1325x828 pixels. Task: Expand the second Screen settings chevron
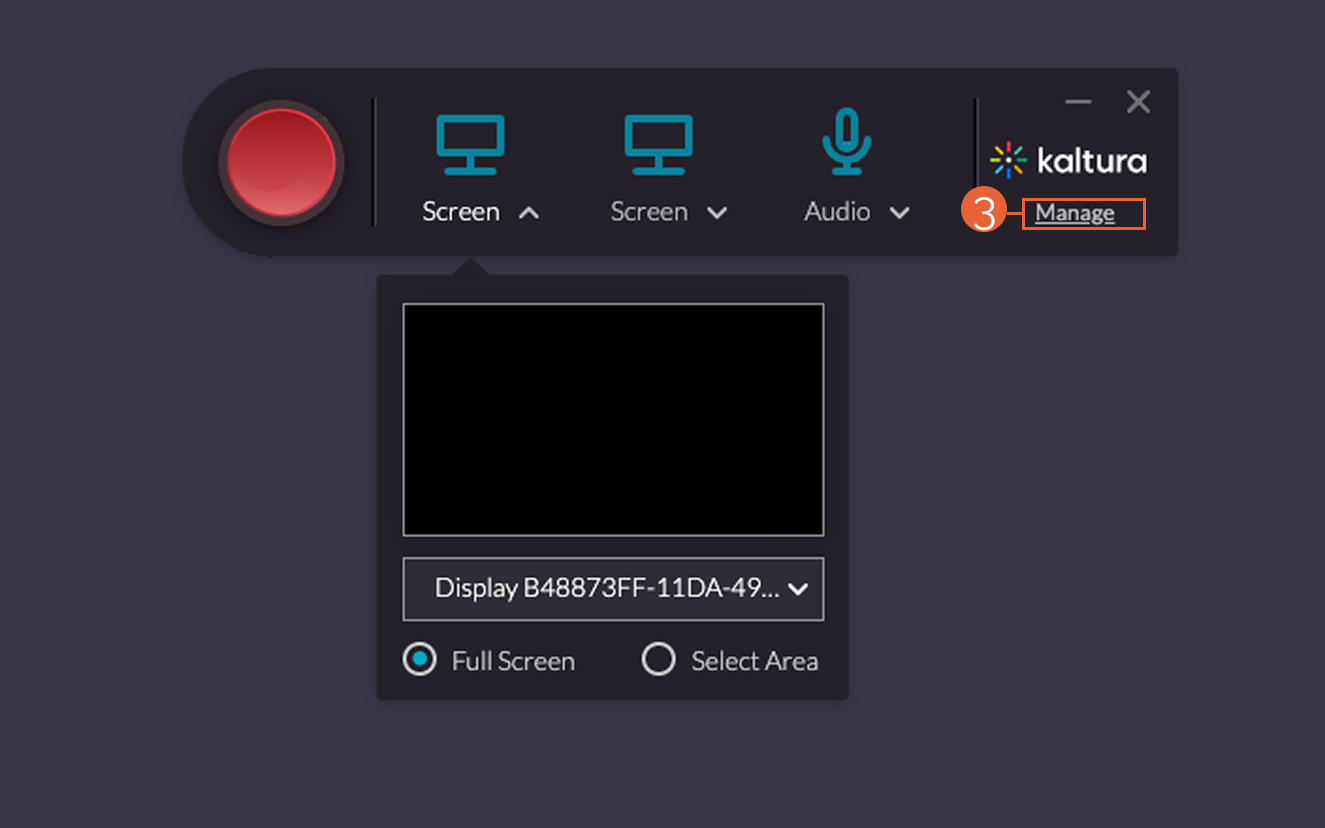click(x=717, y=213)
